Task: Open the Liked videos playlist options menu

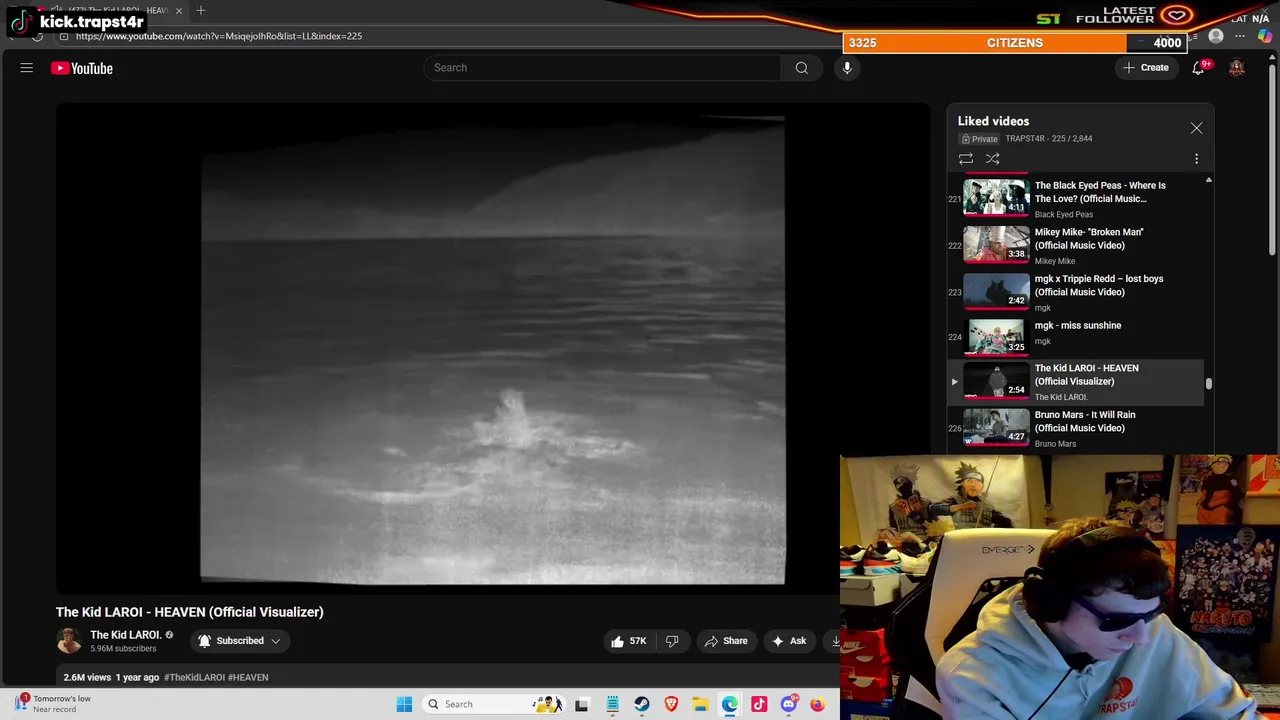Action: click(x=1196, y=159)
